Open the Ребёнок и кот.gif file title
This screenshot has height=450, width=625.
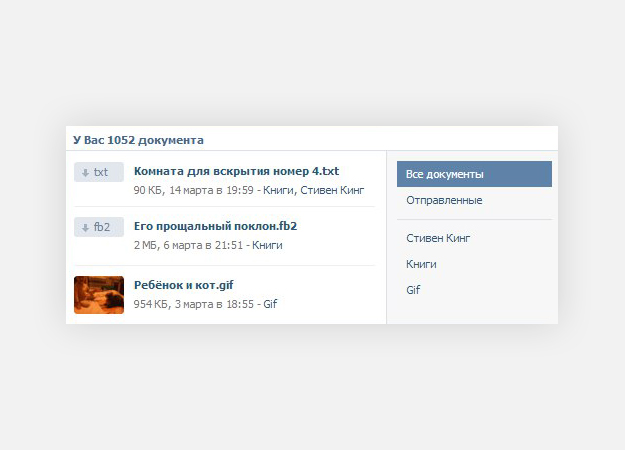click(x=184, y=285)
